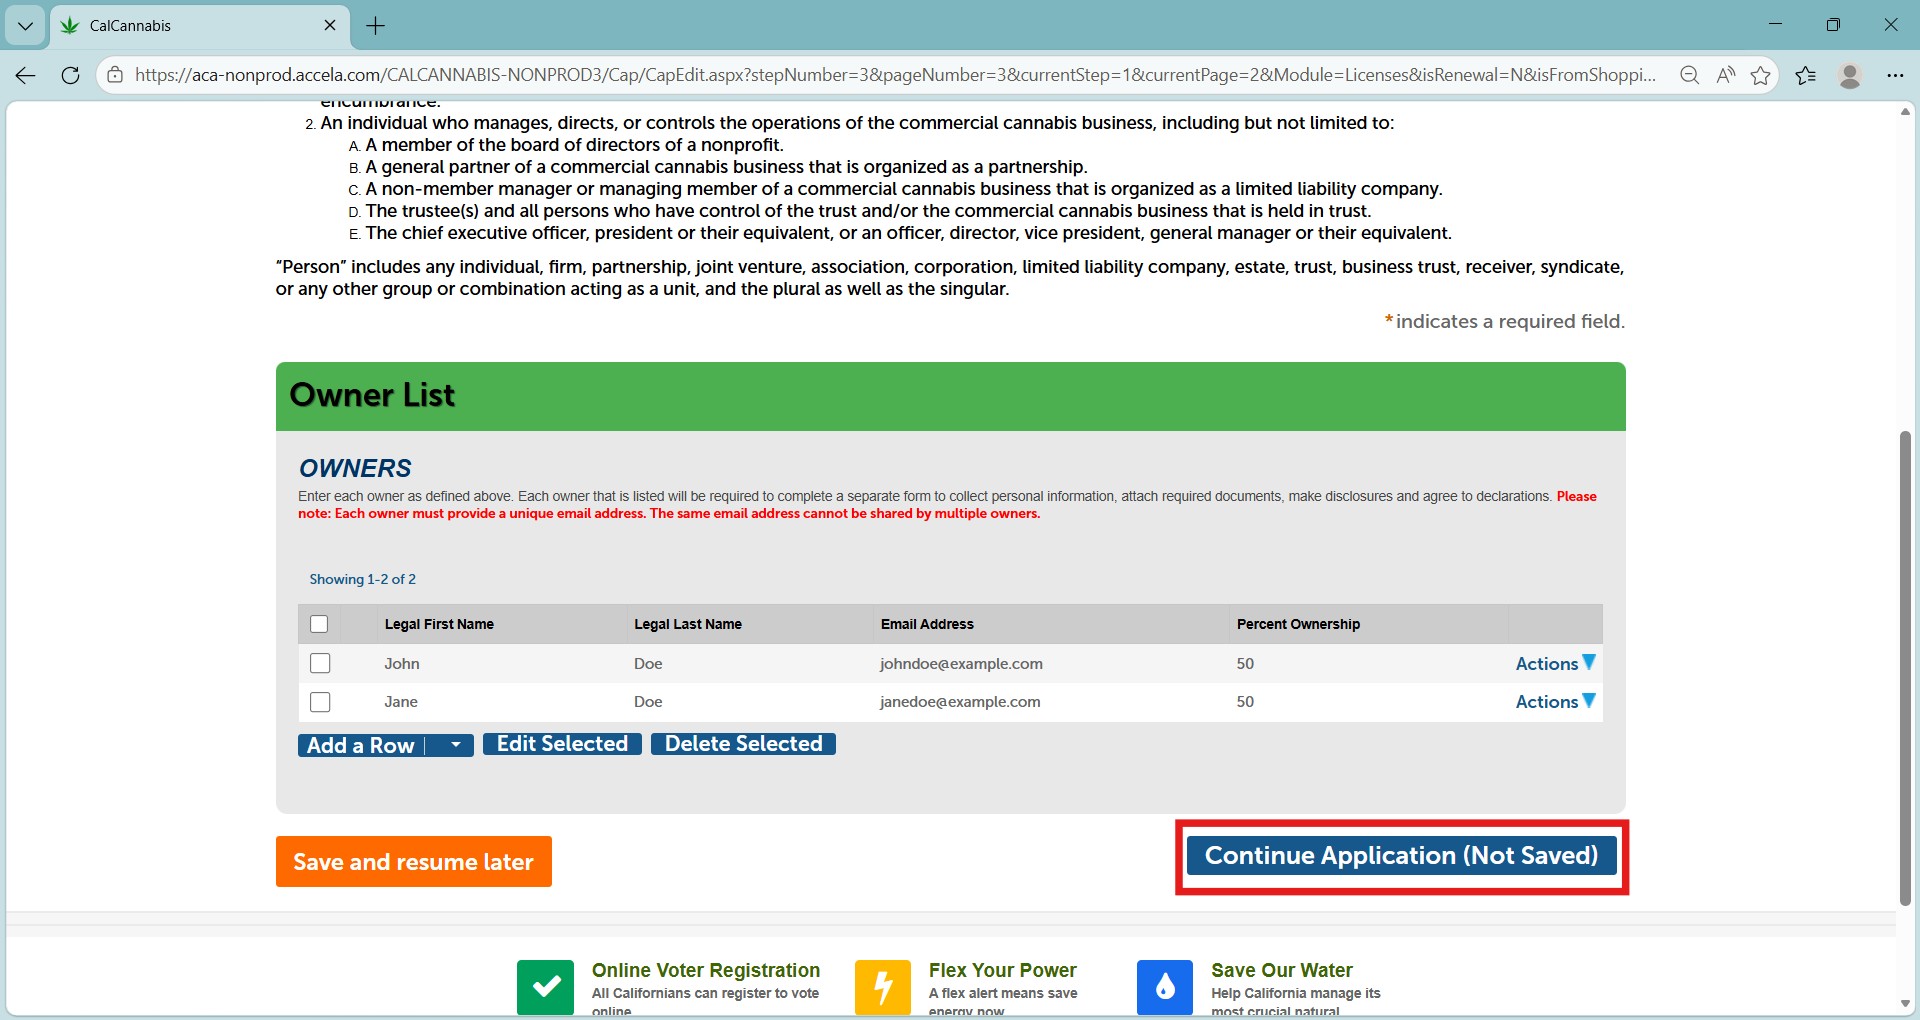The image size is (1920, 1020).
Task: Click the Legal First Name column header
Action: 439,624
